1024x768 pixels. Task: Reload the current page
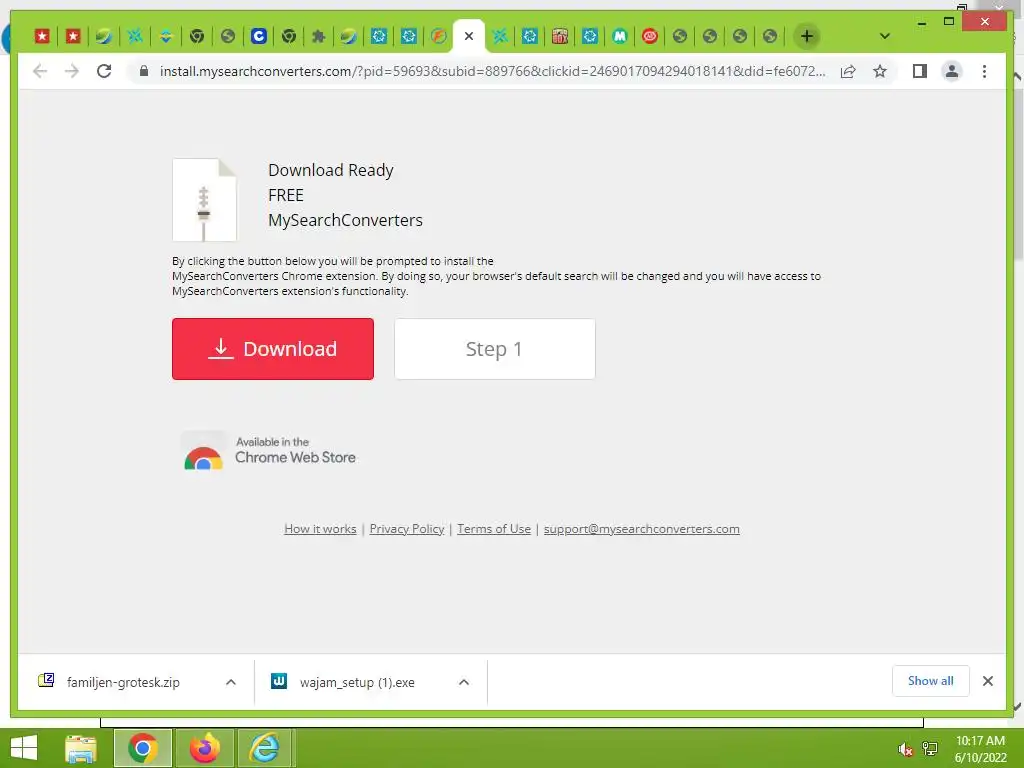pos(104,71)
